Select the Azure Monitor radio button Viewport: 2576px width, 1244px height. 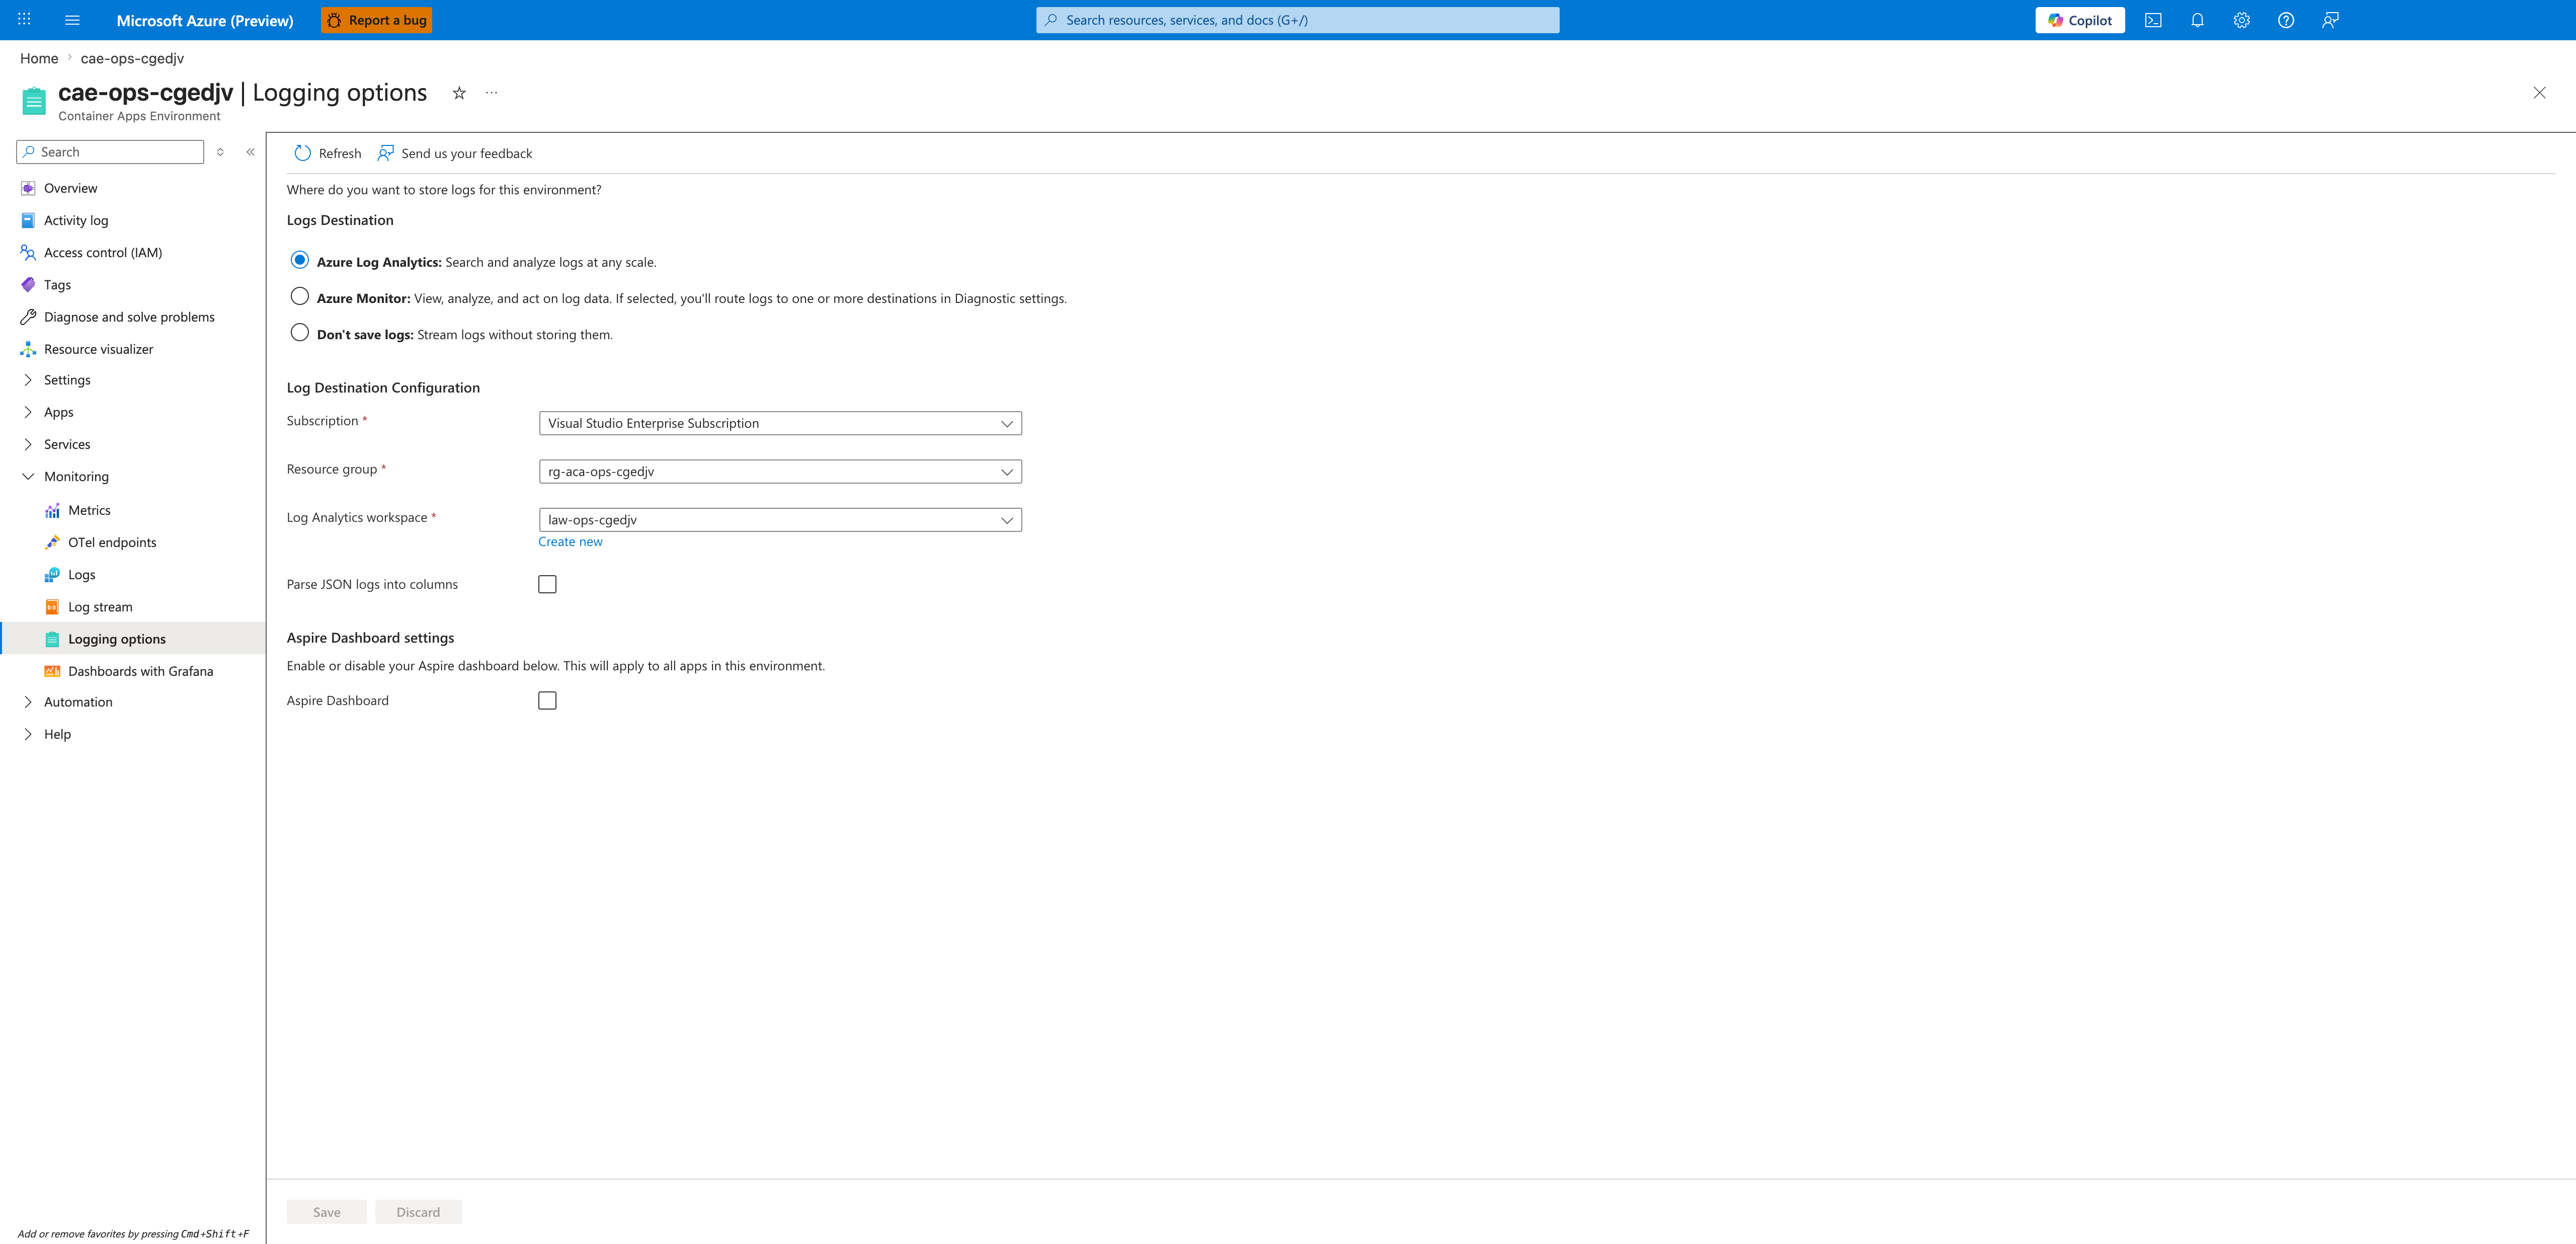[299, 296]
